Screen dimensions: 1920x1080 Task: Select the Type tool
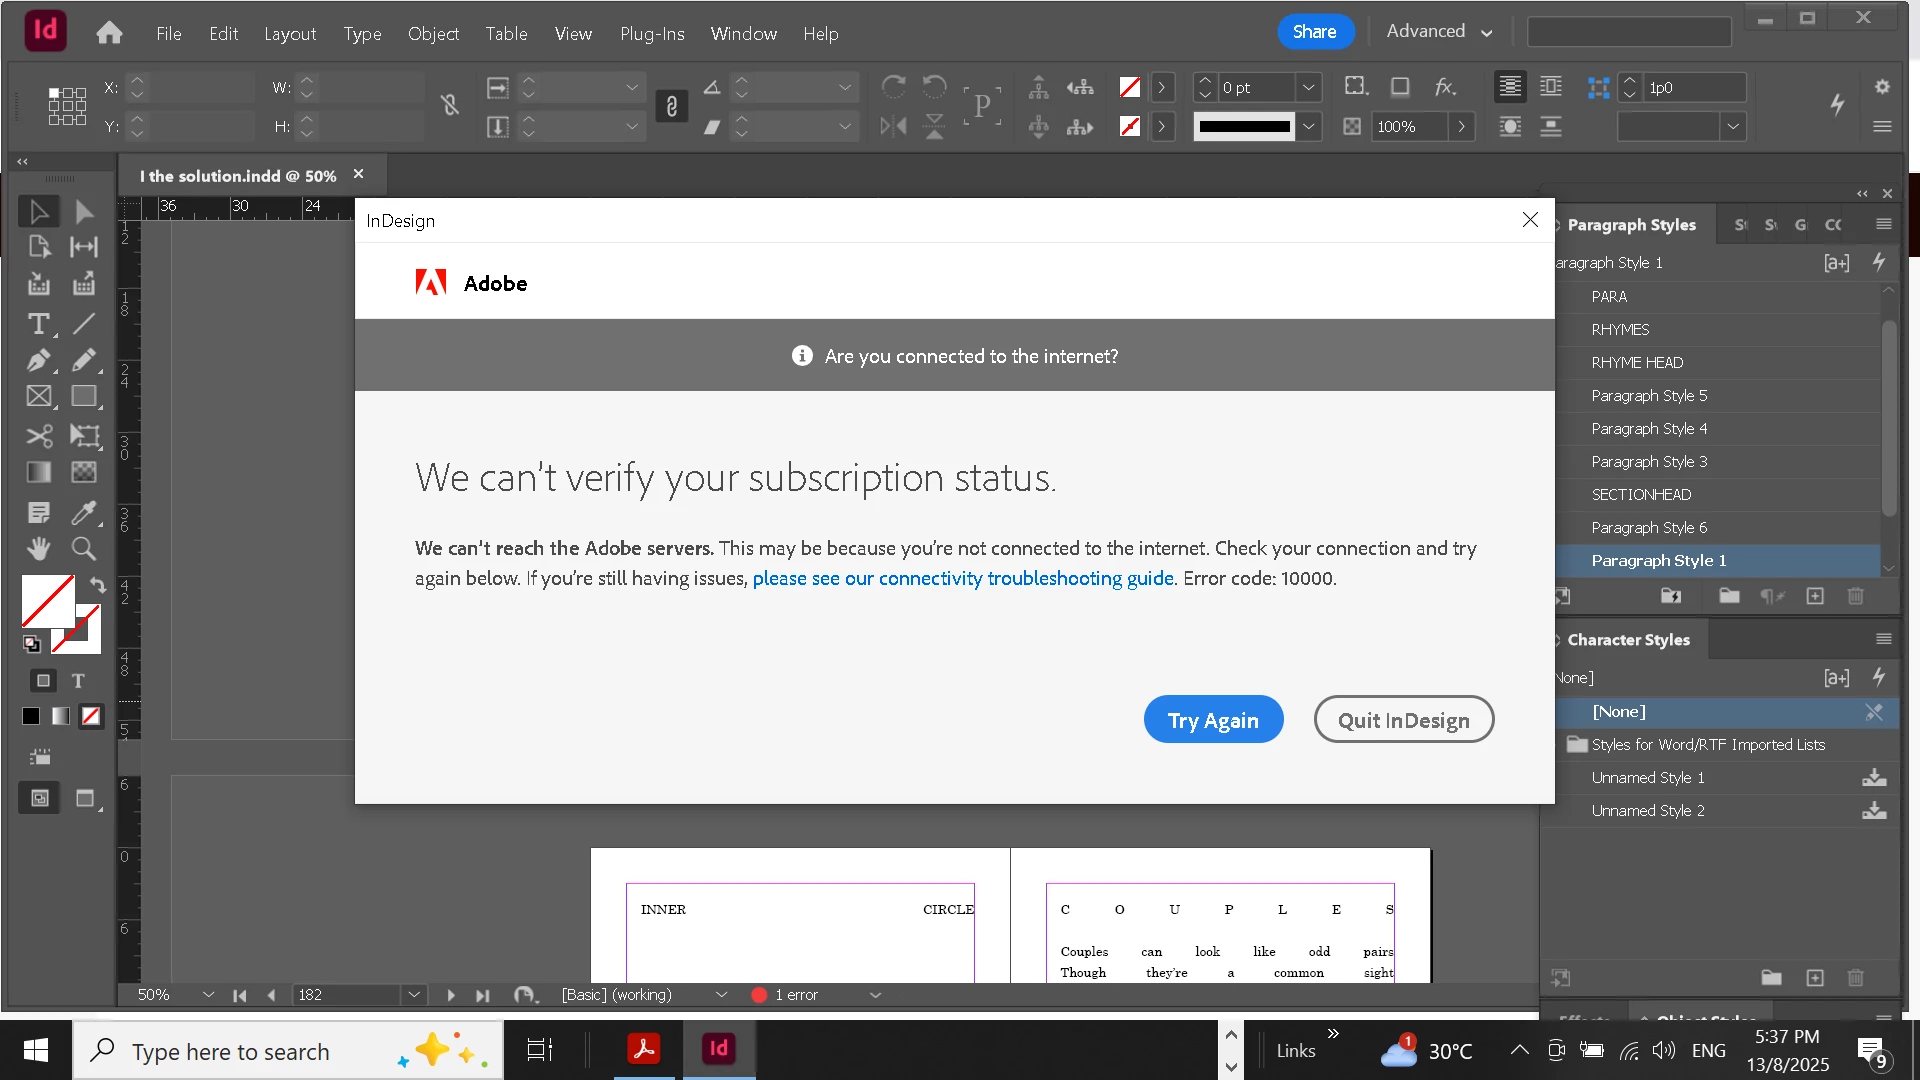(x=38, y=324)
